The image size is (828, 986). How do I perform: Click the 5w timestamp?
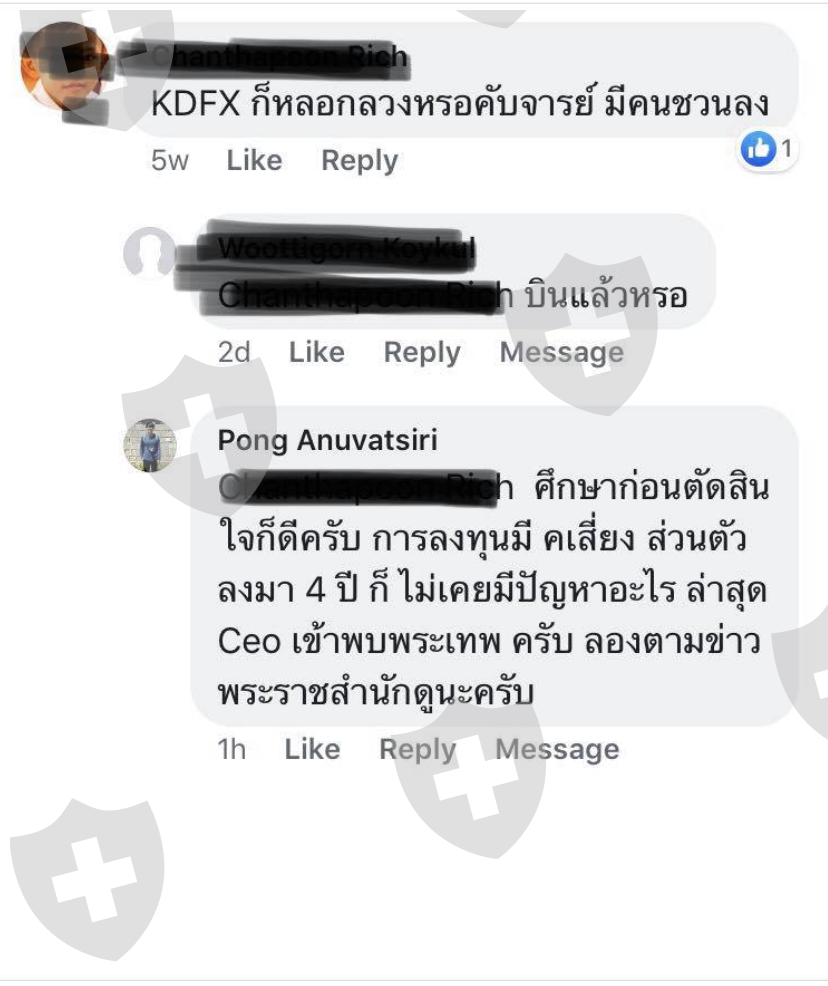coord(170,161)
